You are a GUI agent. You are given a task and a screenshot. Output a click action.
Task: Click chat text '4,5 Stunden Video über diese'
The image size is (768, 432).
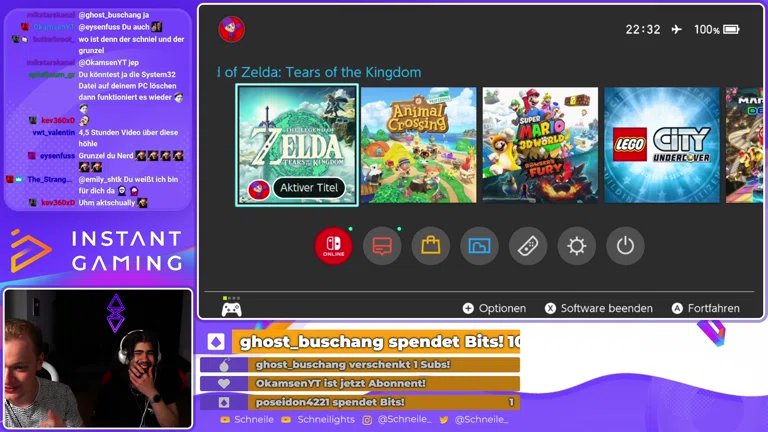pyautogui.click(x=128, y=132)
